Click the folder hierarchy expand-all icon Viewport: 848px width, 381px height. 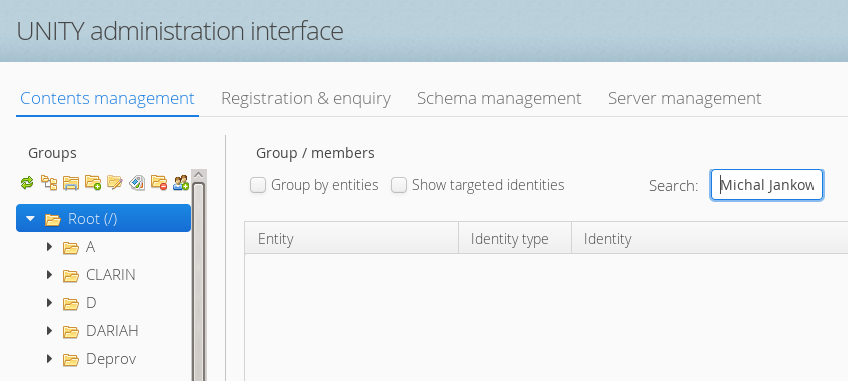point(49,183)
